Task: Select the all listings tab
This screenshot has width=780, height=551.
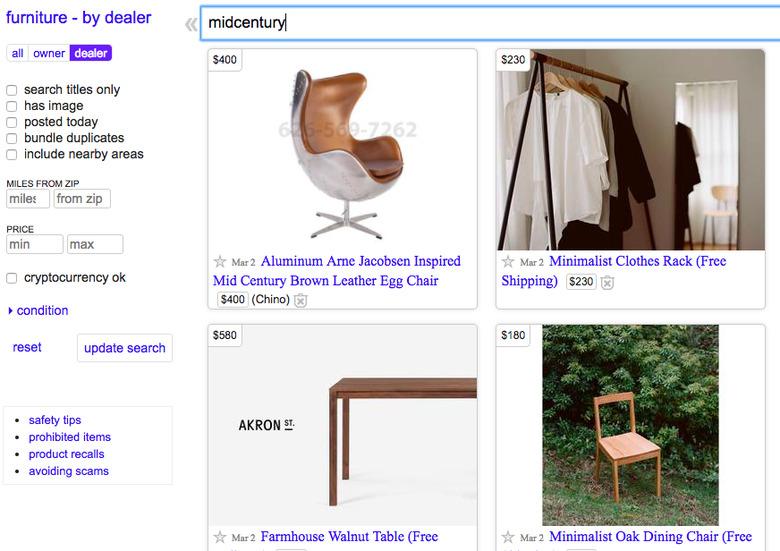Action: [x=18, y=54]
